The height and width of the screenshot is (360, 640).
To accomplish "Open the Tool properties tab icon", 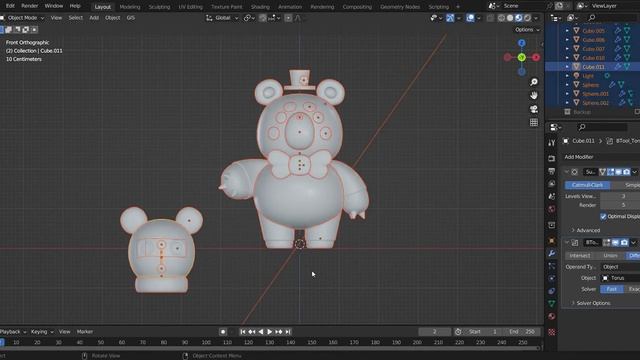I will click(x=551, y=143).
